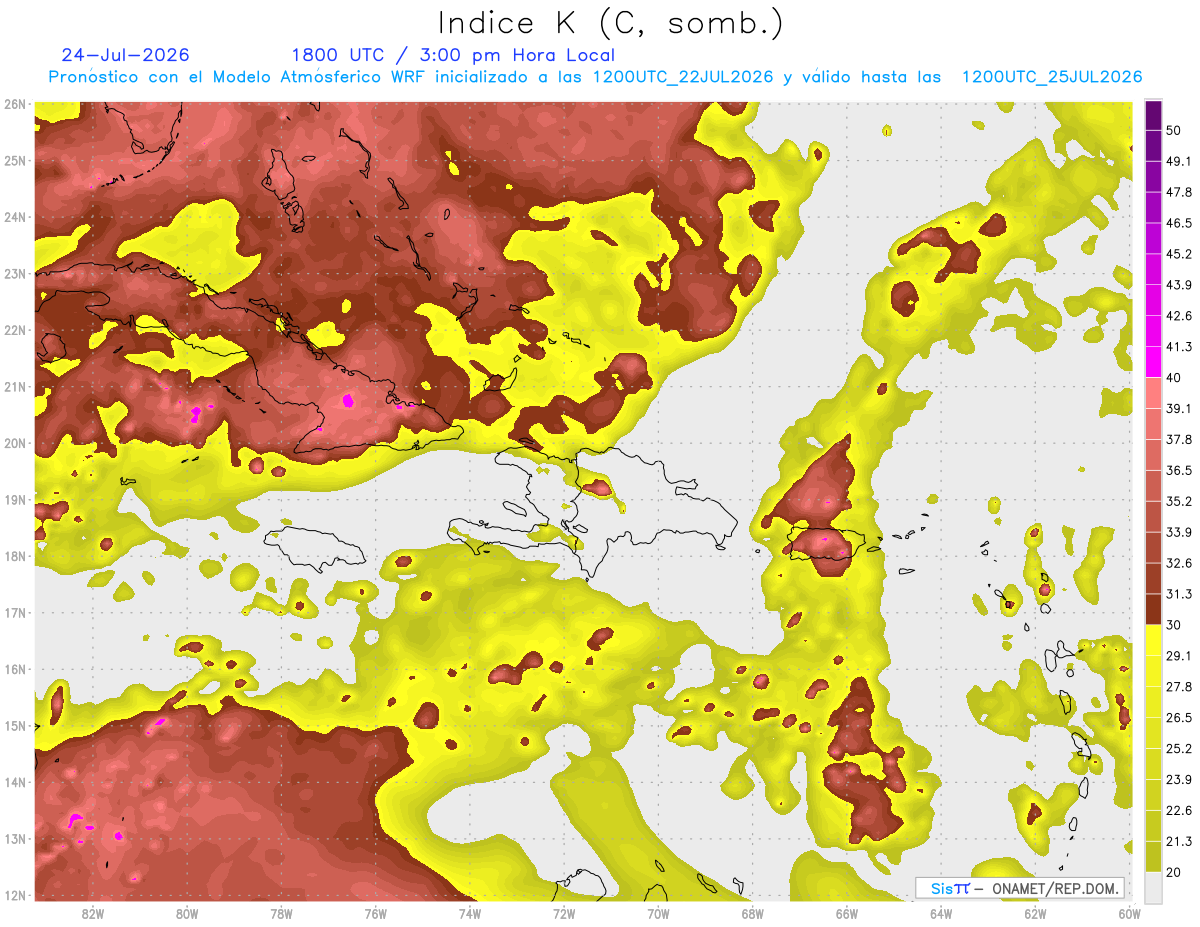
Task: Click the colorbar value '26.5'
Action: coord(1179,717)
